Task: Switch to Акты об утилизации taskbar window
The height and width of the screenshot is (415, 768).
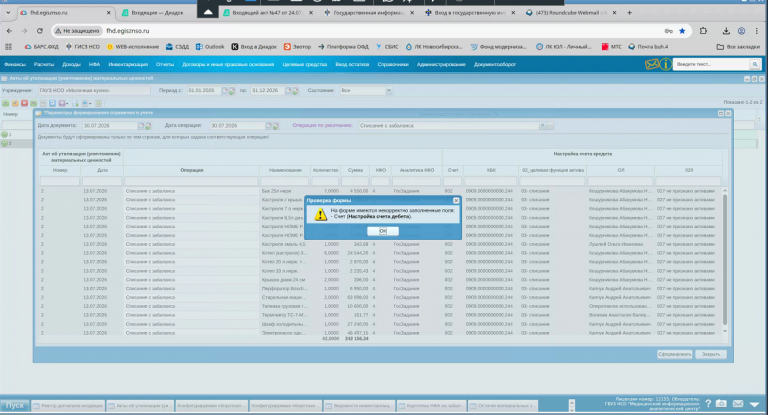Action: click(x=140, y=406)
